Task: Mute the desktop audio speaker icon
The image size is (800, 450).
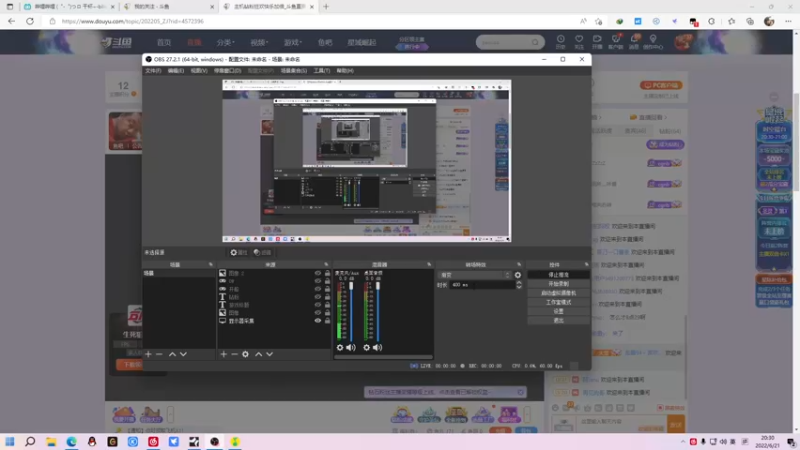Action: 378,347
